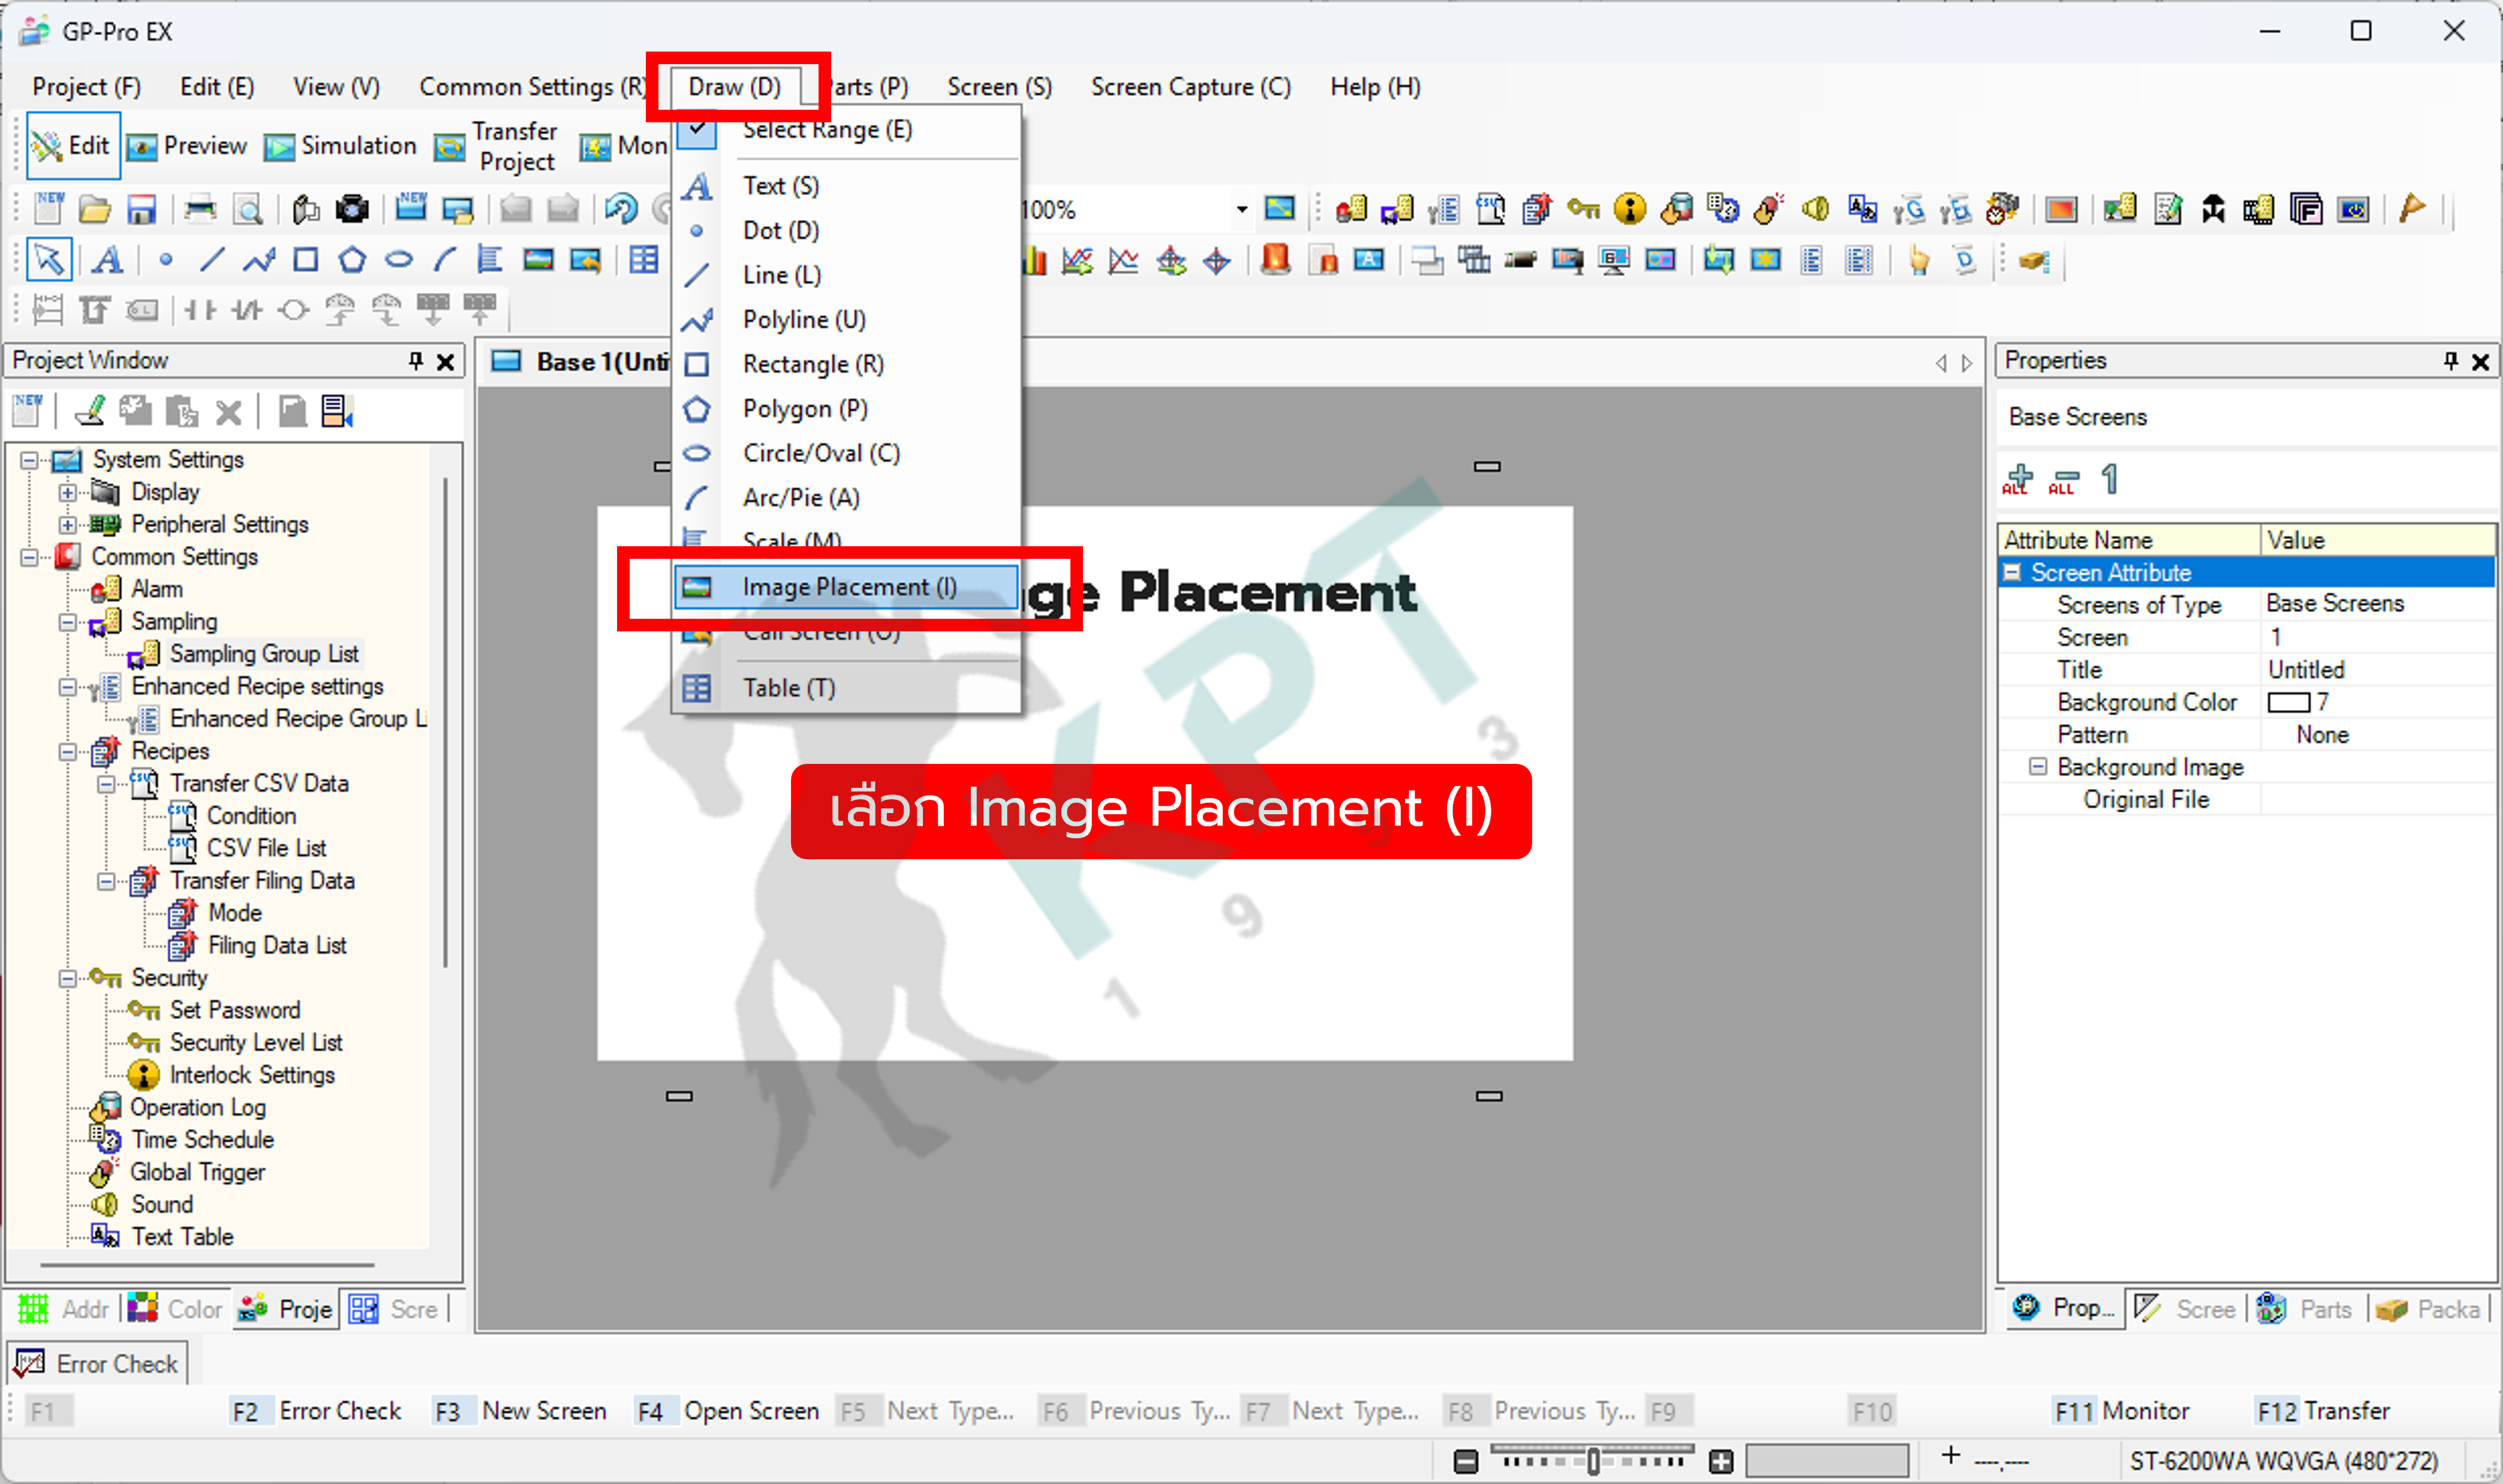Select Interlock Settings tree item

click(x=252, y=1075)
